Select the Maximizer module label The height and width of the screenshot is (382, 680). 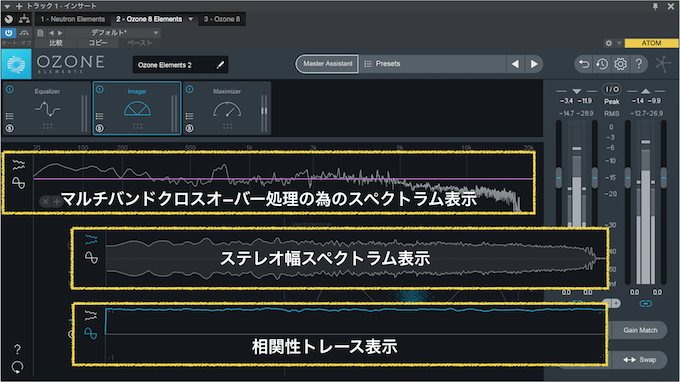227,91
